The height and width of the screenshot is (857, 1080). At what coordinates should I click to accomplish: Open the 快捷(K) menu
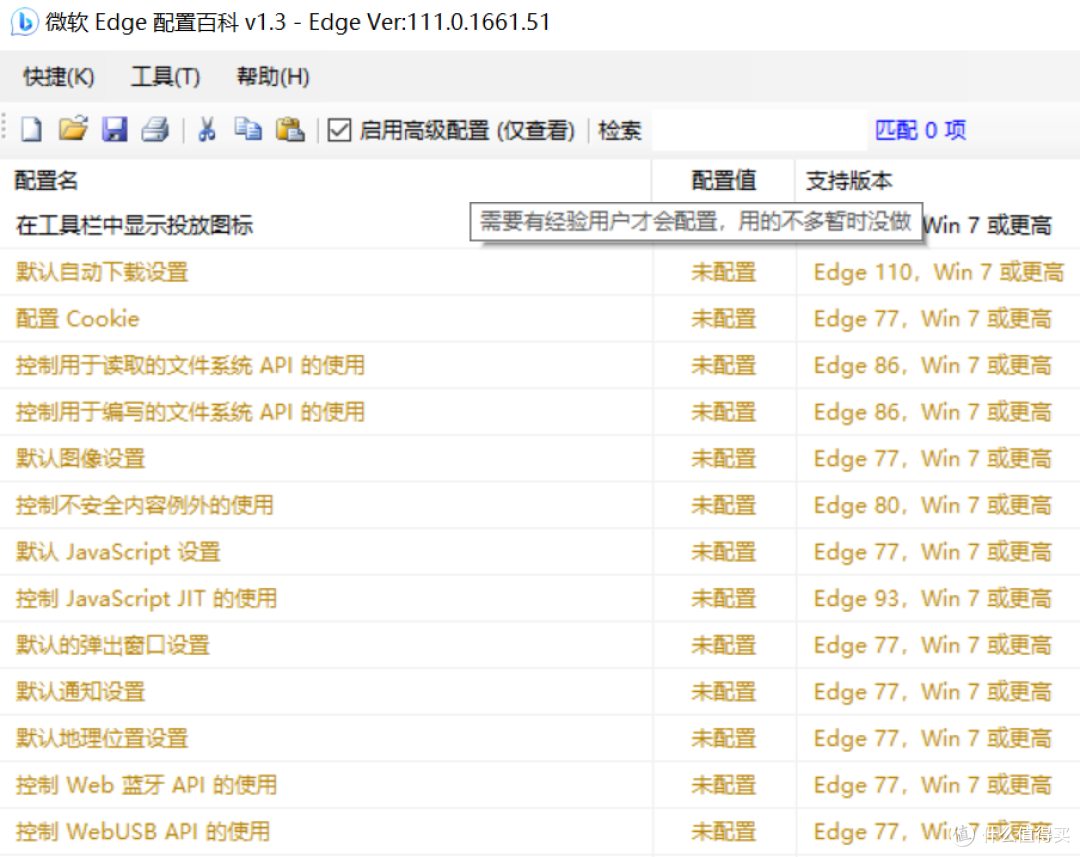pyautogui.click(x=59, y=76)
